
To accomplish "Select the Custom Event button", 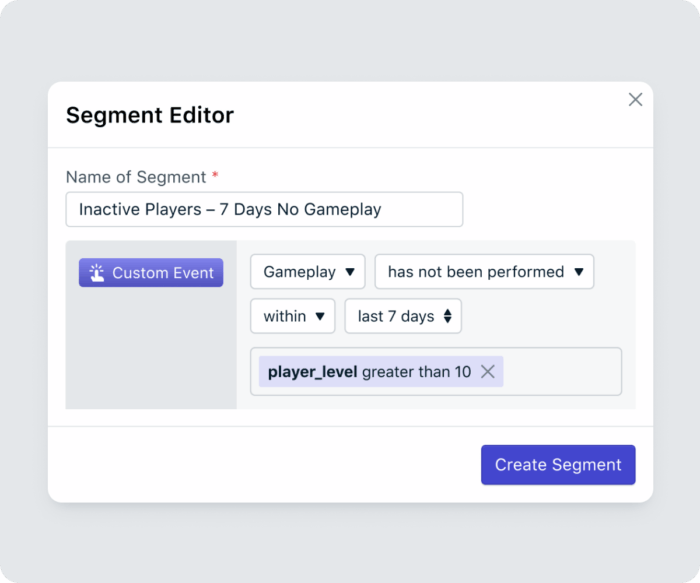I will tap(151, 273).
